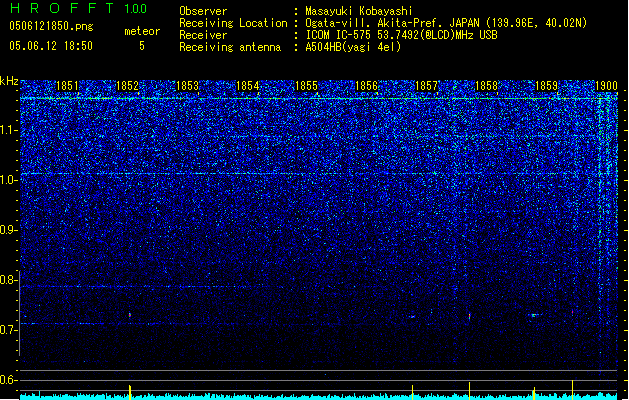Click the 1859 time axis label
This screenshot has height=400, width=629.
pyautogui.click(x=546, y=86)
